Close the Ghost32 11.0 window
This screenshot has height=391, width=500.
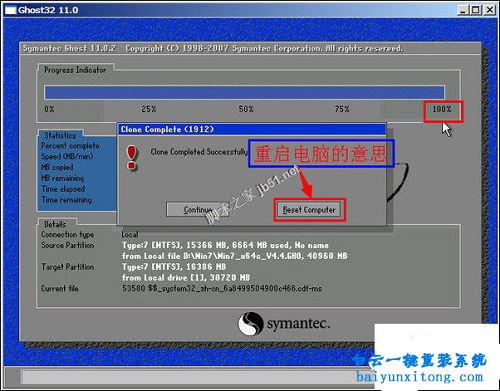coord(489,10)
